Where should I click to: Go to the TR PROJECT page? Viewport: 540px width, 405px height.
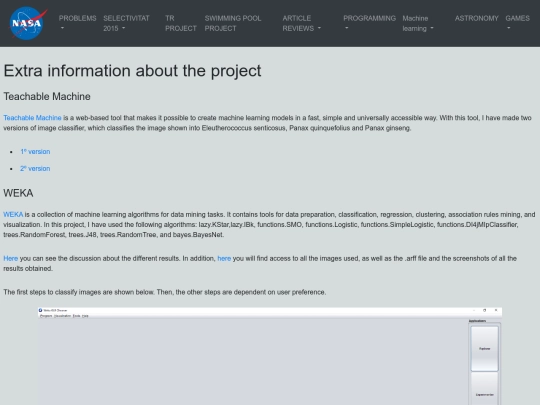point(180,23)
